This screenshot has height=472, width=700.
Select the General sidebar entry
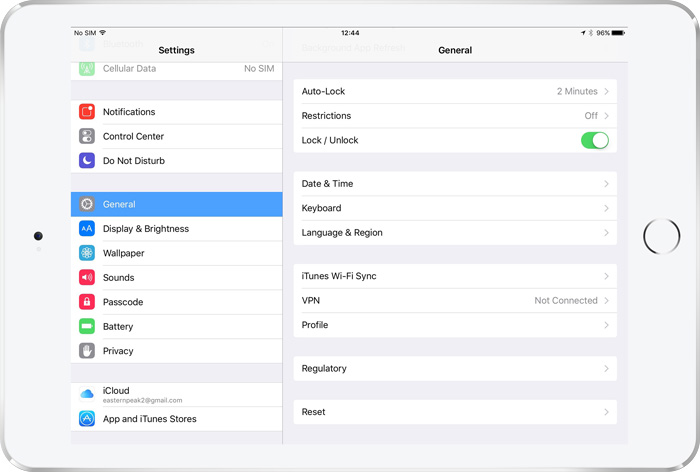176,204
